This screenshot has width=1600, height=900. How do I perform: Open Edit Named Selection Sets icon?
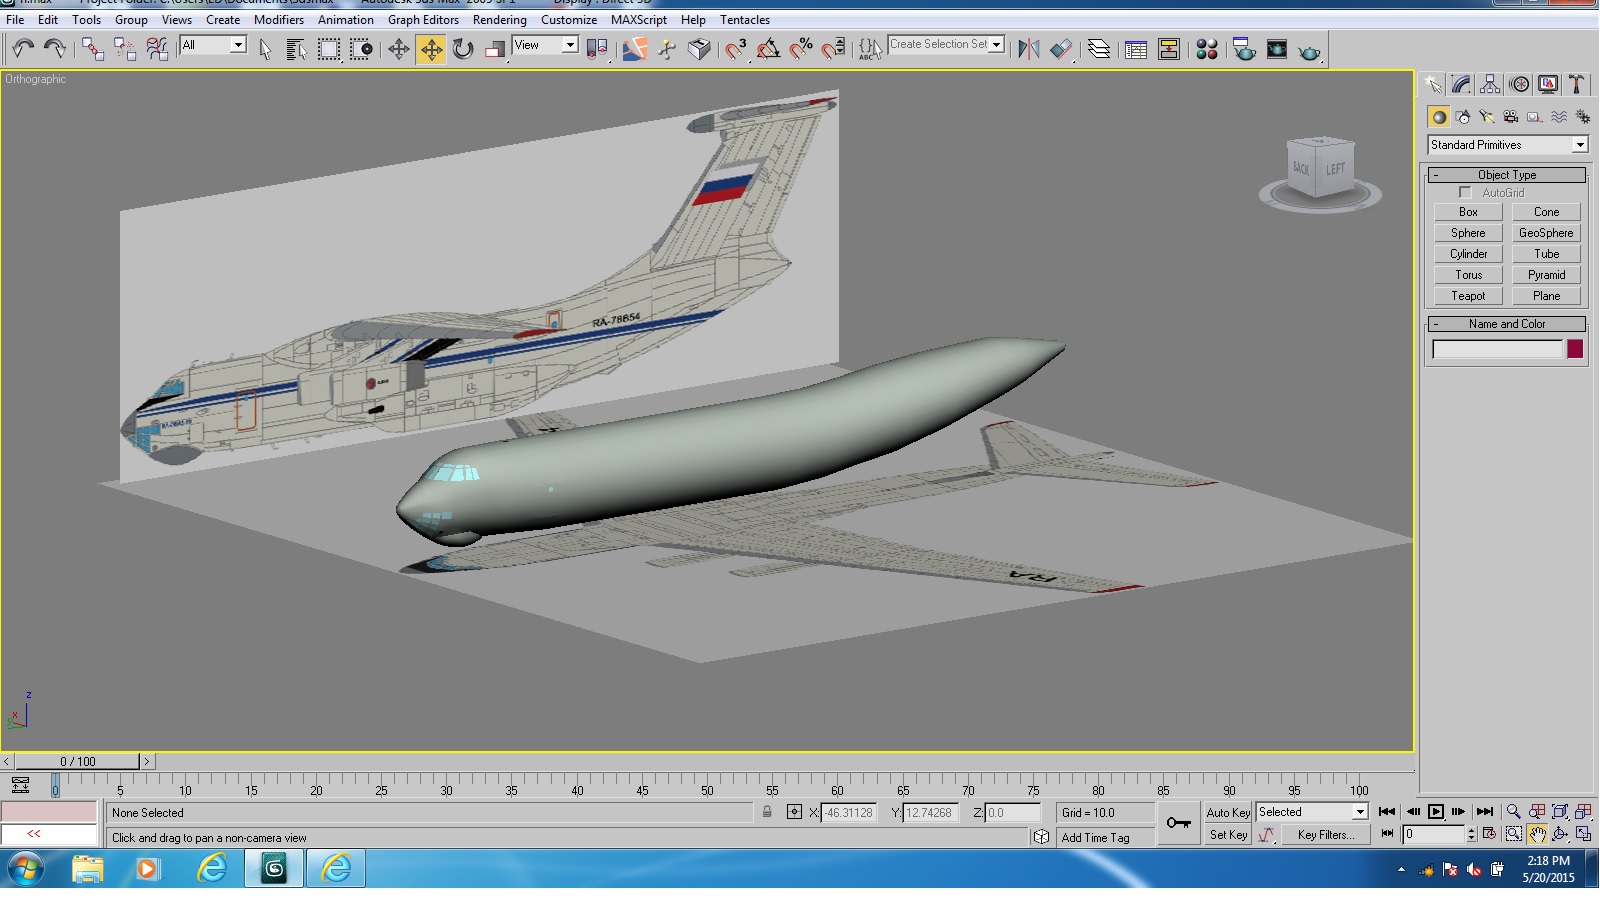point(870,48)
